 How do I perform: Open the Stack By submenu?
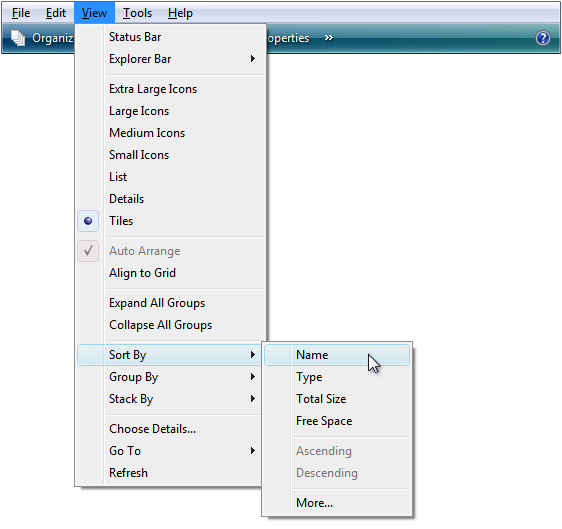tap(169, 399)
